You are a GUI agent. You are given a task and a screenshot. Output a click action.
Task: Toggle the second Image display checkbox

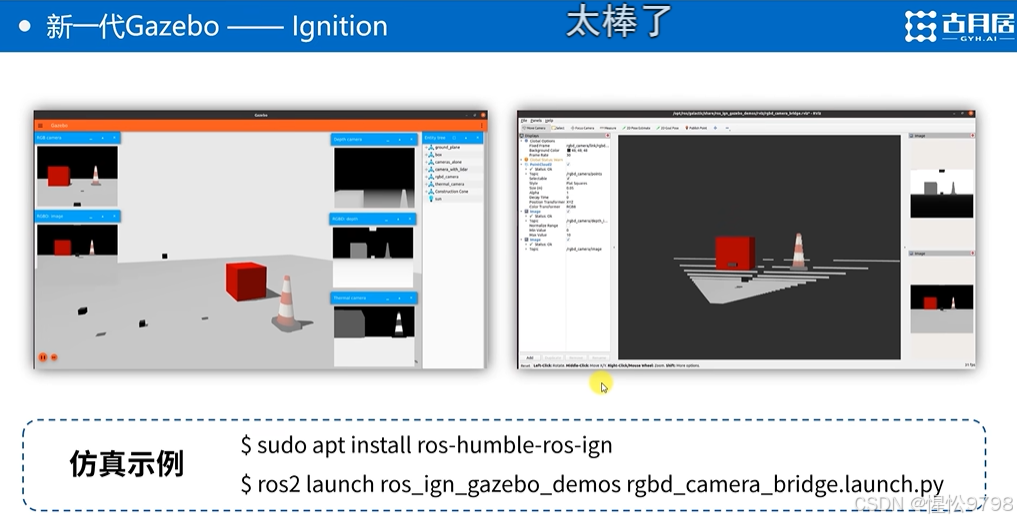coord(568,239)
